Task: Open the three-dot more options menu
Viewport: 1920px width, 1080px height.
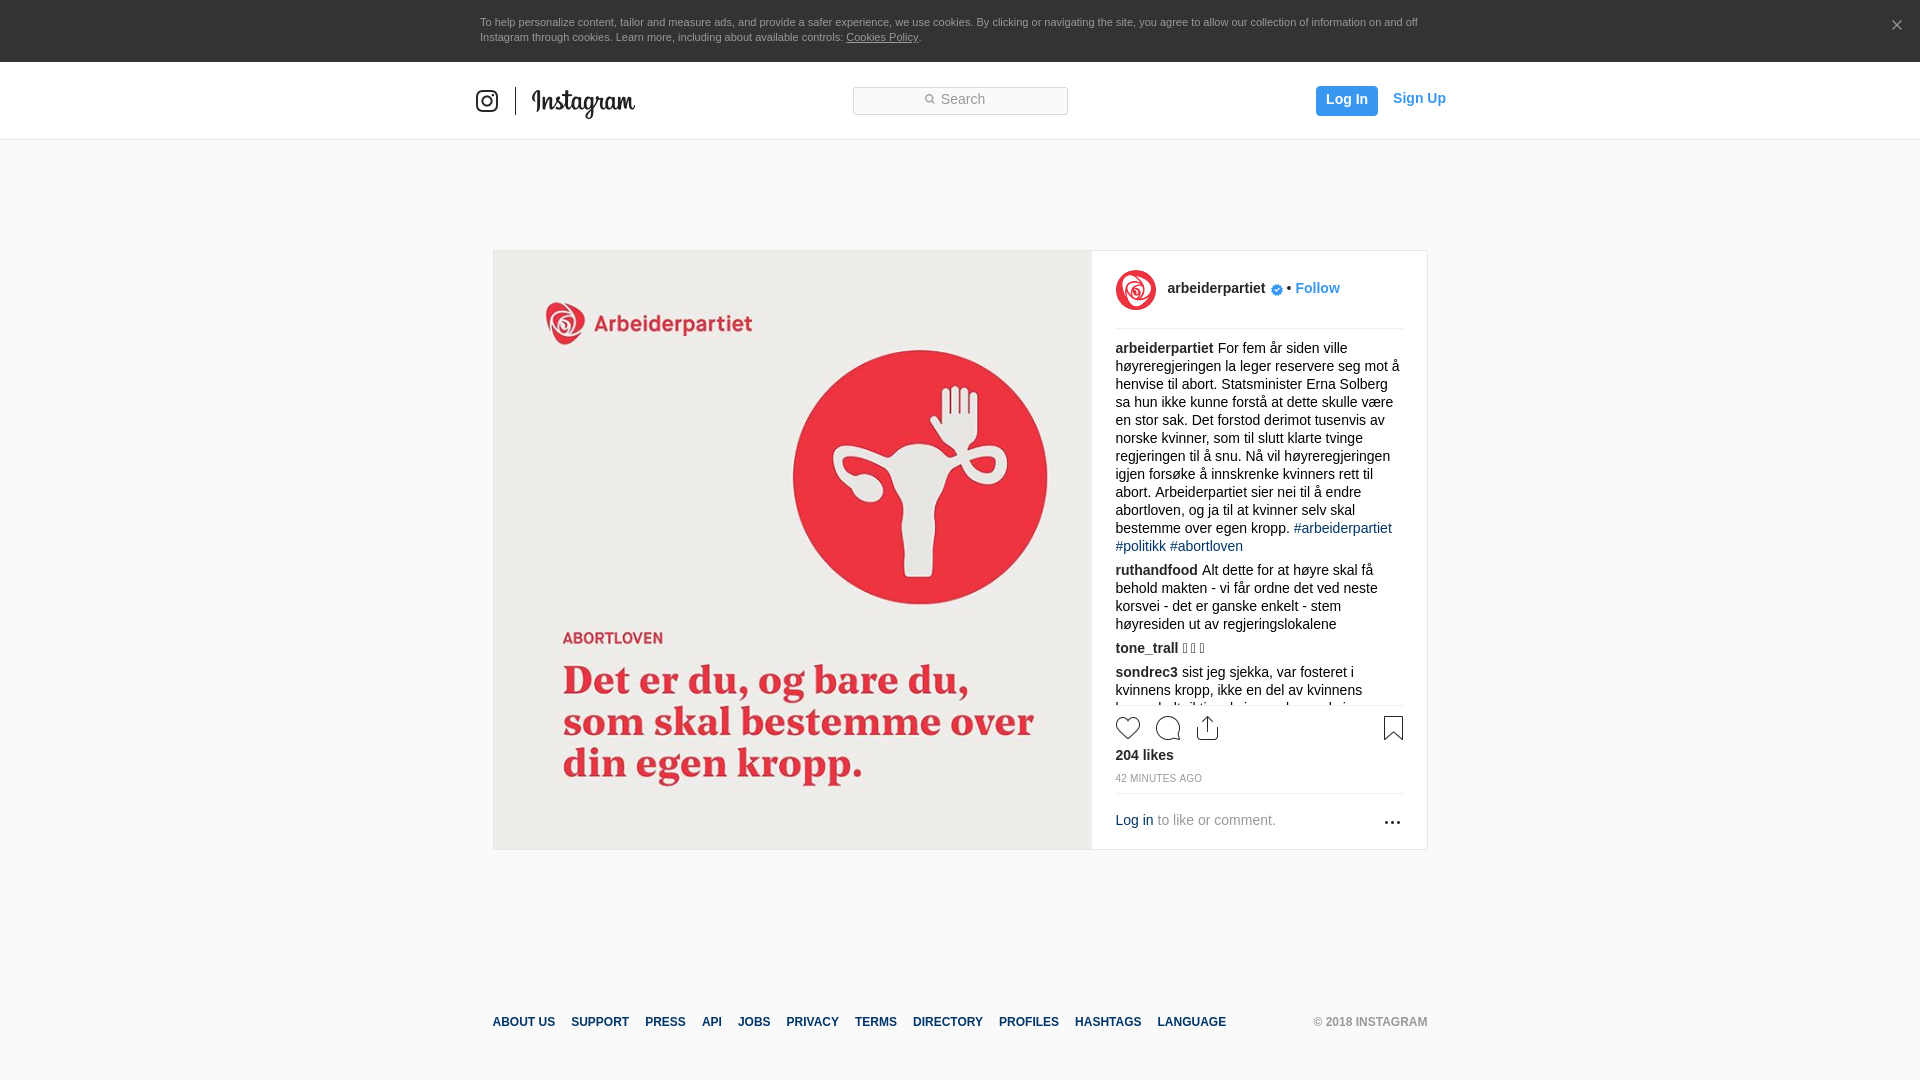Action: click(x=1392, y=822)
